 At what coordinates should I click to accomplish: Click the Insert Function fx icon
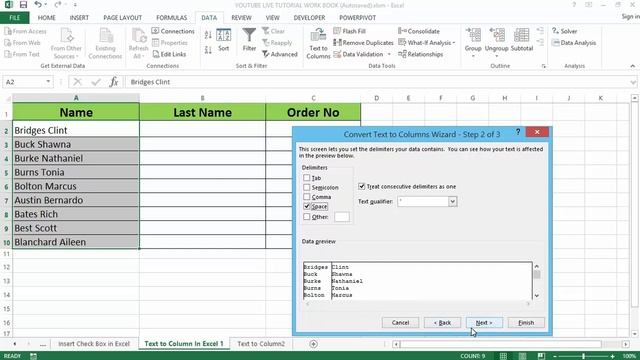[x=114, y=82]
